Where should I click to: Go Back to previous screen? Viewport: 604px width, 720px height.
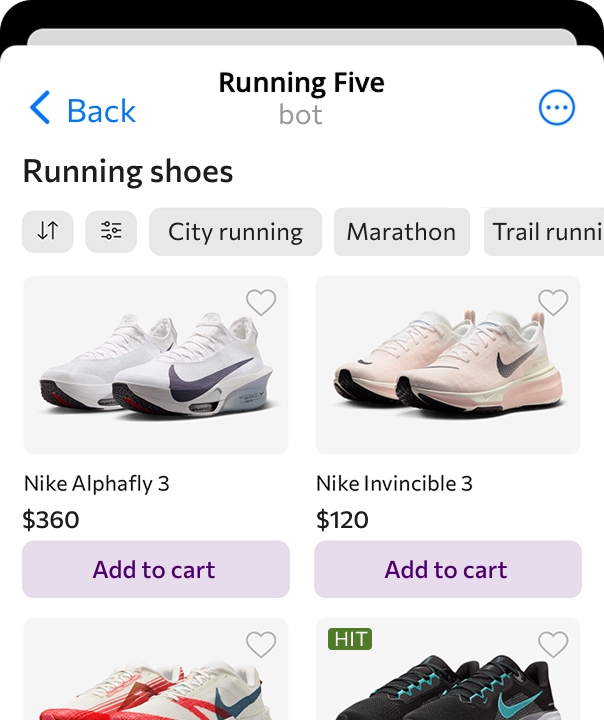tap(101, 110)
